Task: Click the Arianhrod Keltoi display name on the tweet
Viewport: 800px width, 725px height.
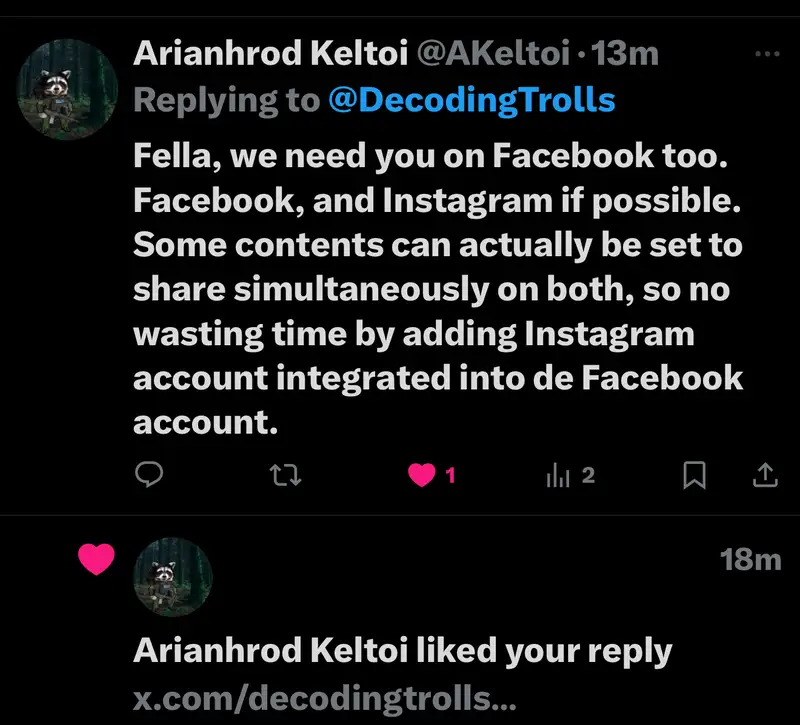Action: click(269, 54)
